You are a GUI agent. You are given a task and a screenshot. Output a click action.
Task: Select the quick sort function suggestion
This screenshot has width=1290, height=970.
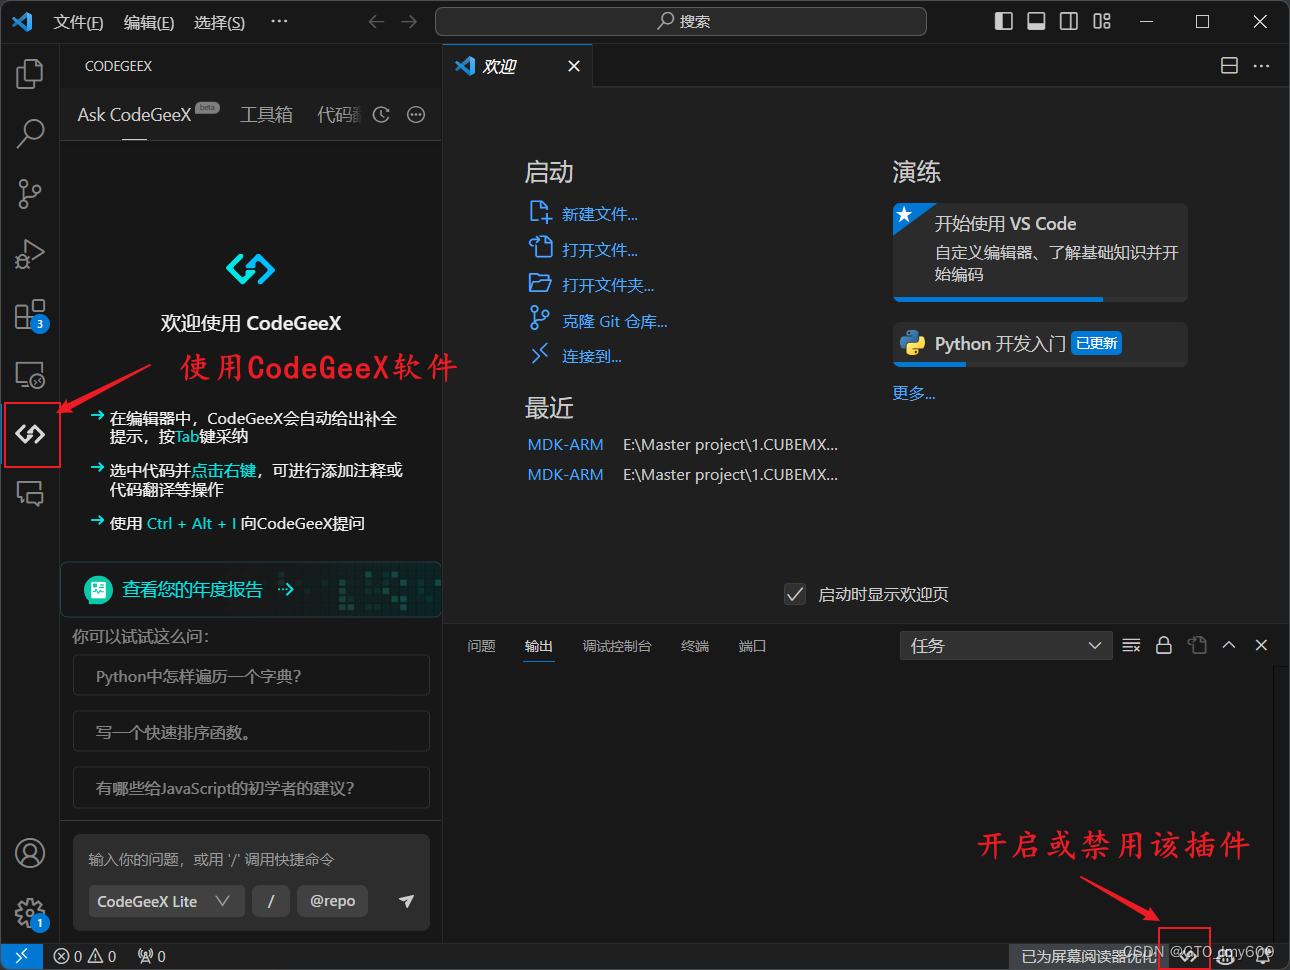click(251, 732)
